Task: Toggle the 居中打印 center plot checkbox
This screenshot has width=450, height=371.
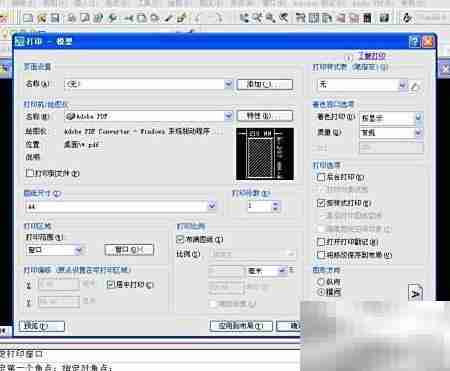Action: [111, 284]
